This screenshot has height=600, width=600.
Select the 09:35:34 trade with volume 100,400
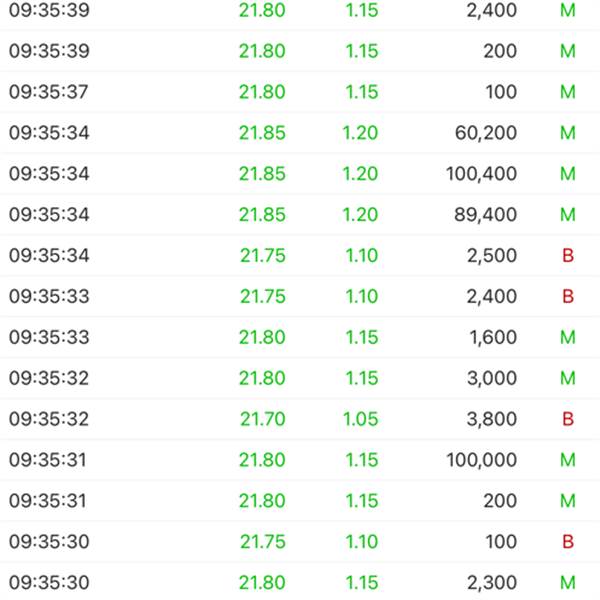300,174
